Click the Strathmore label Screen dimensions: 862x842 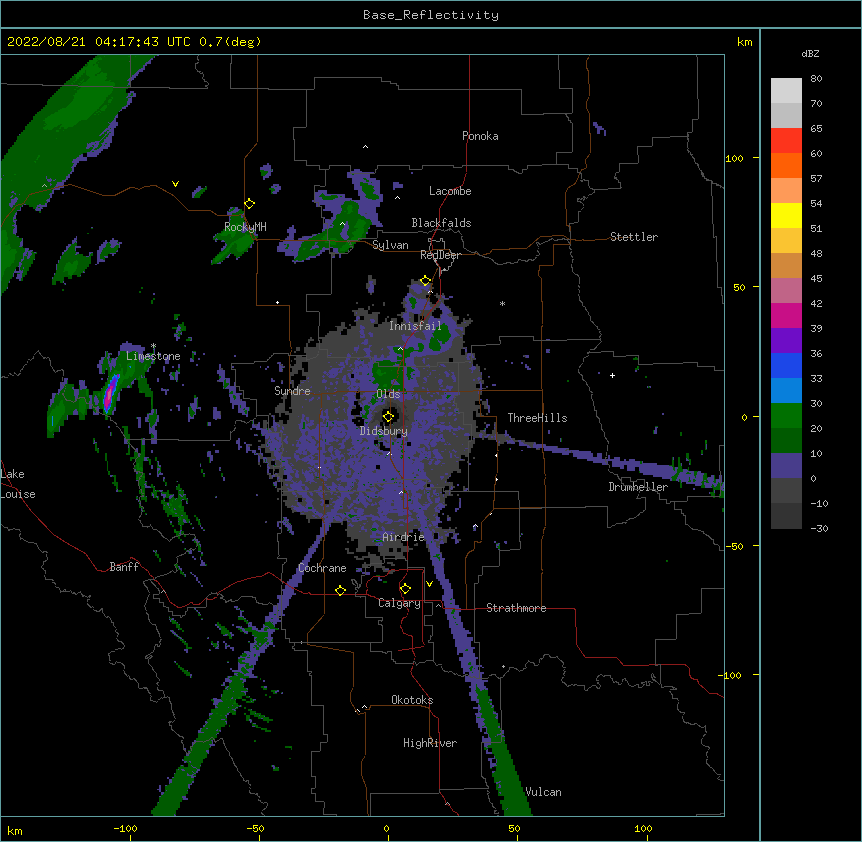tap(516, 608)
